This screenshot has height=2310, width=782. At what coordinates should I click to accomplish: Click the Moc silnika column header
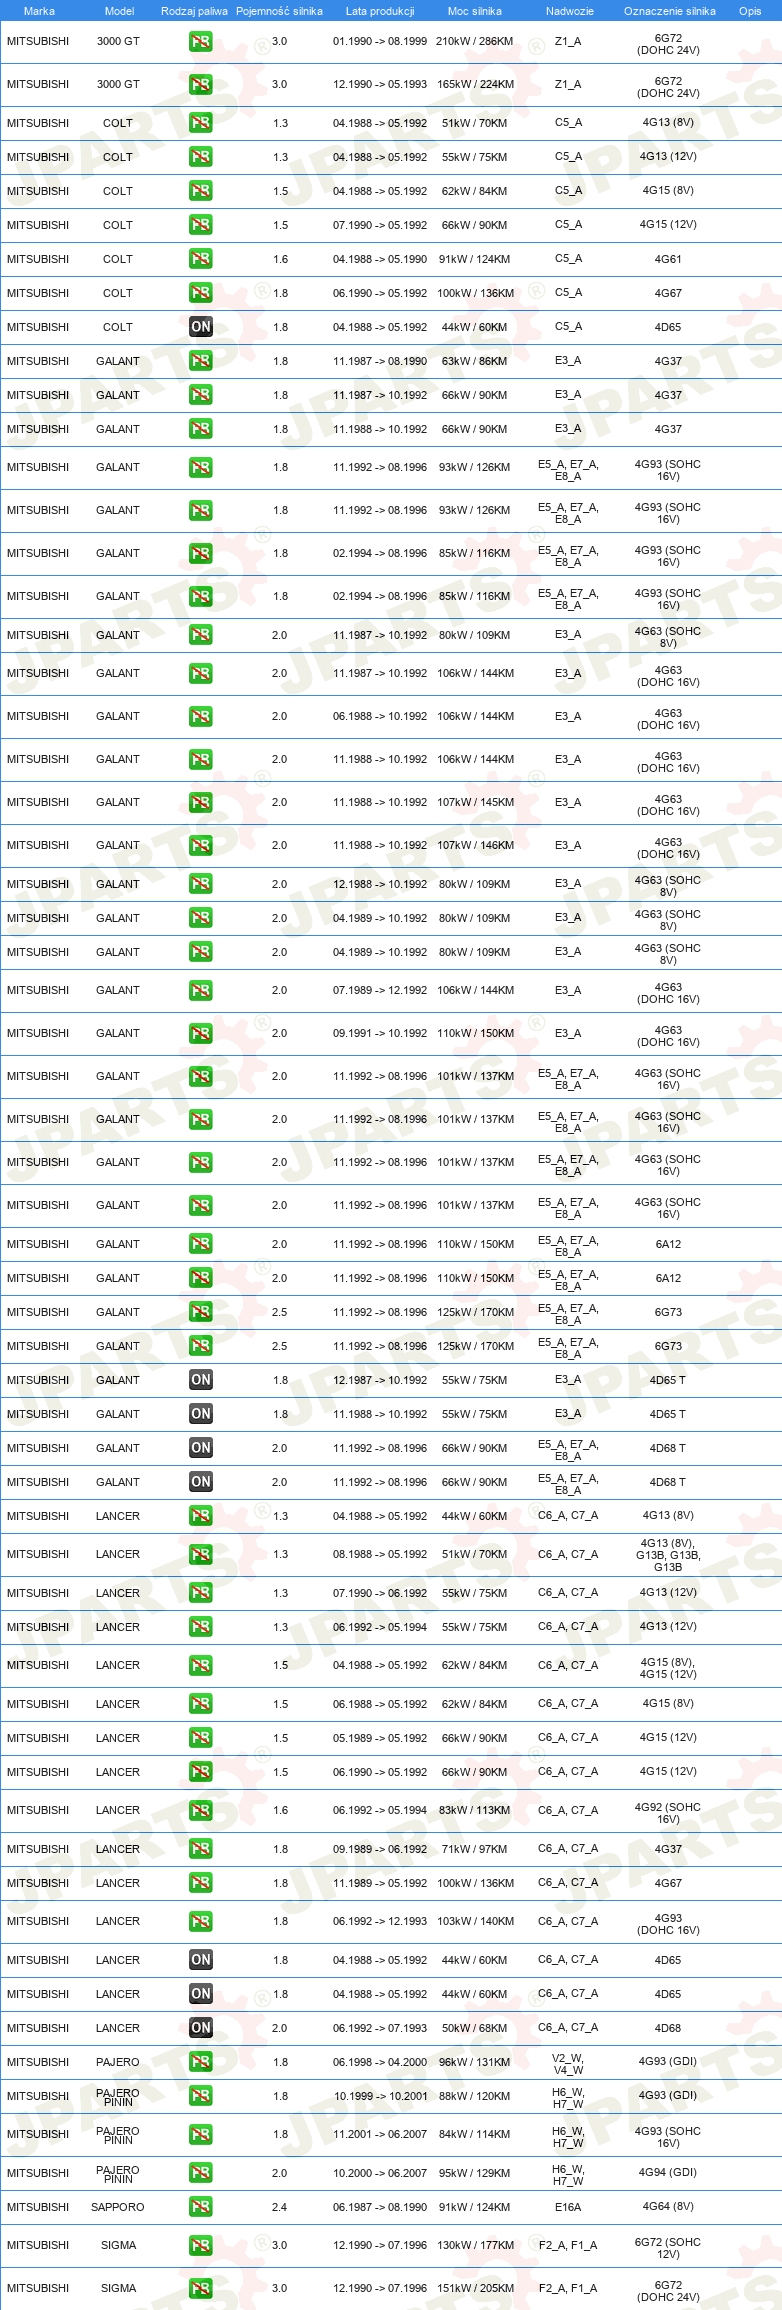coord(475,11)
